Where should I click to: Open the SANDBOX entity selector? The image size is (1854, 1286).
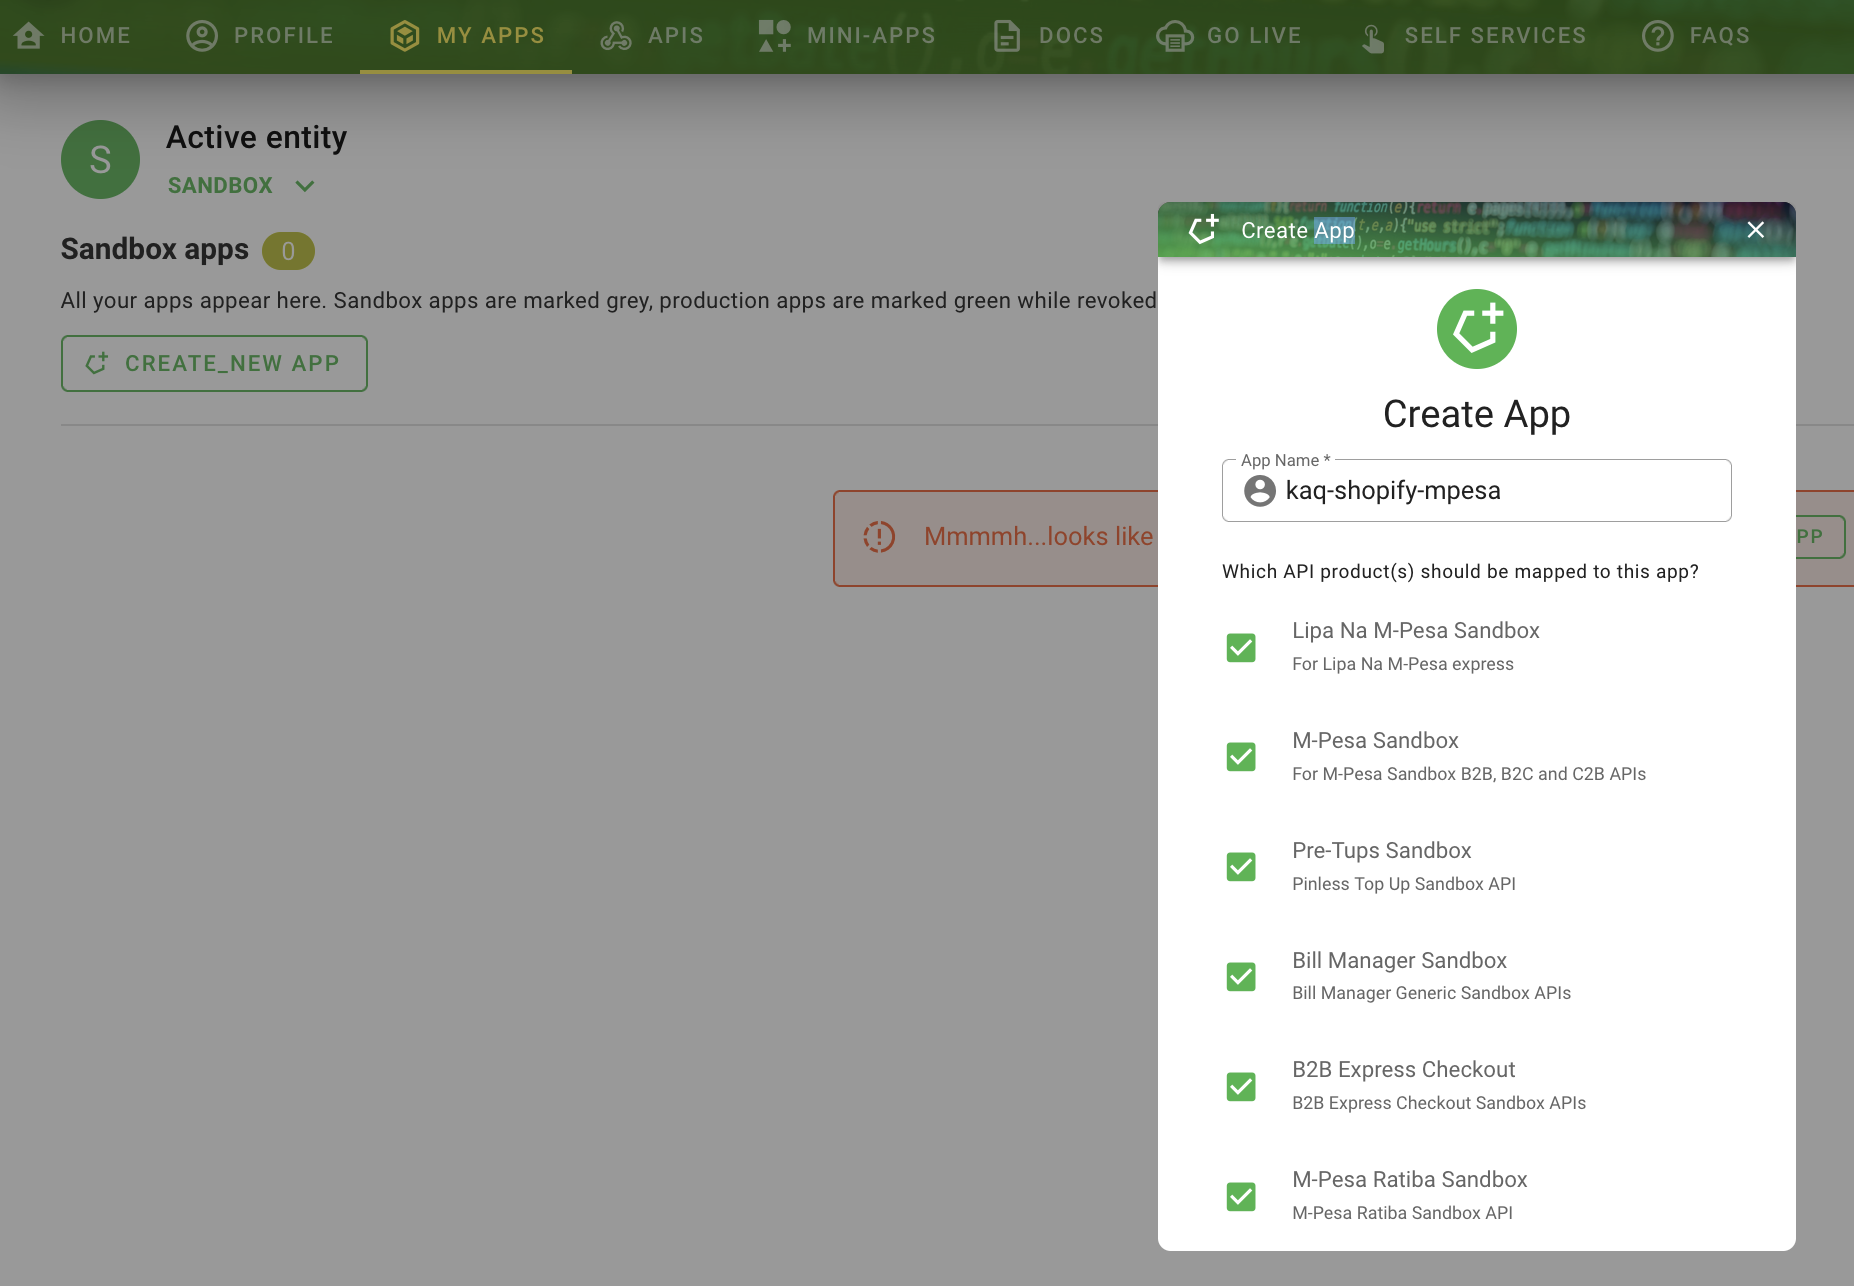coord(242,186)
